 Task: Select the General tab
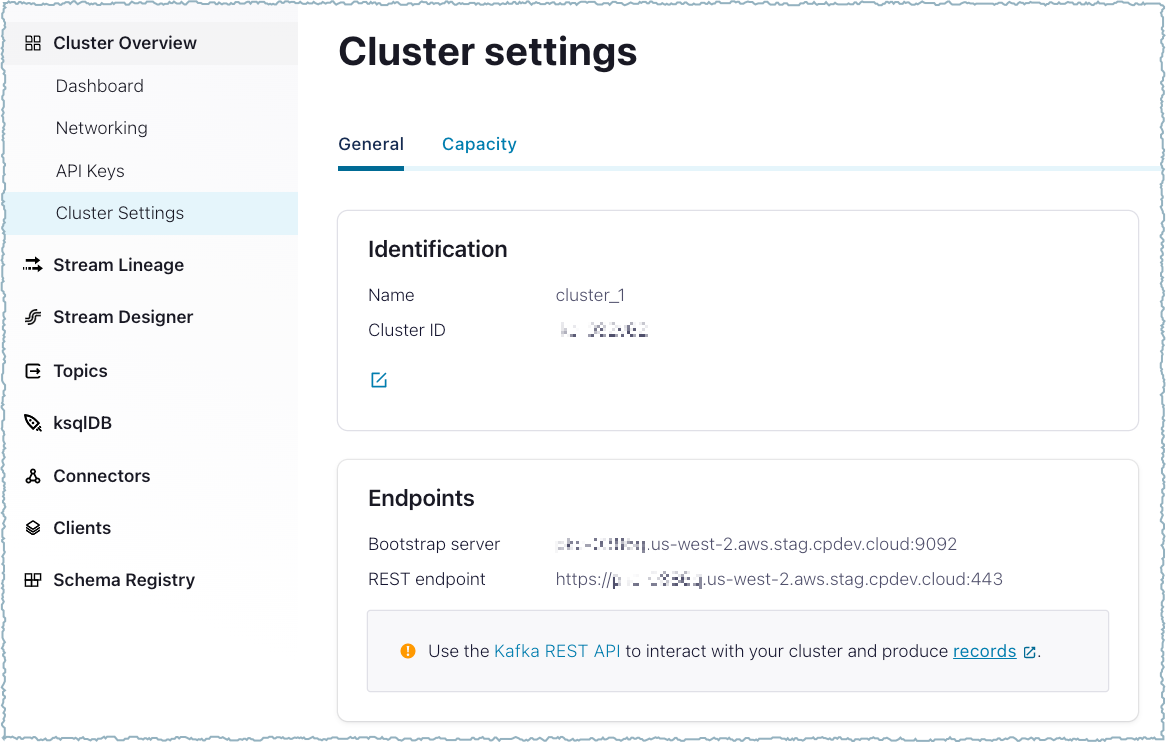tap(371, 144)
